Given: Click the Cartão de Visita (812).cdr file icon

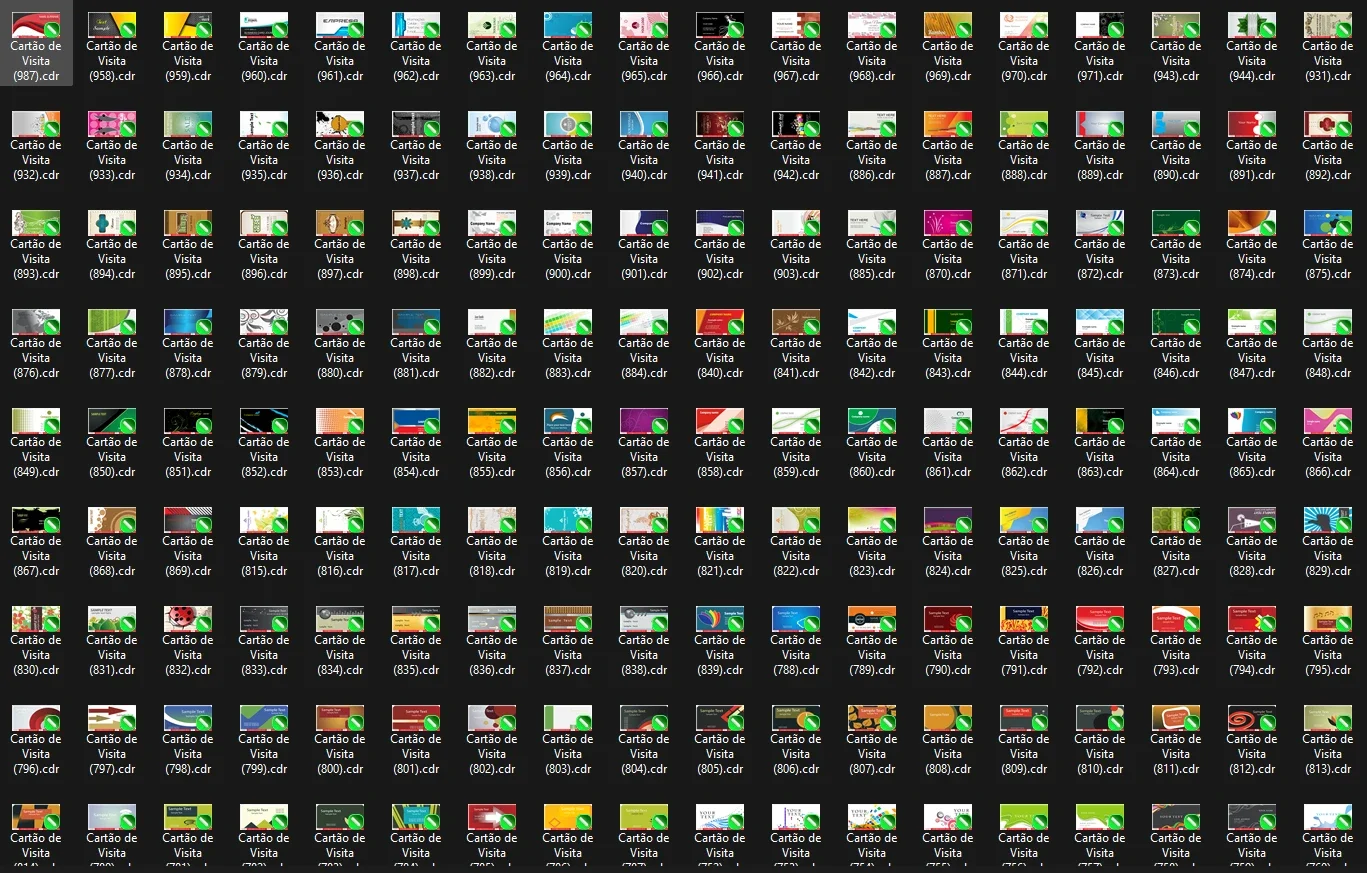Looking at the screenshot, I should 1252,718.
